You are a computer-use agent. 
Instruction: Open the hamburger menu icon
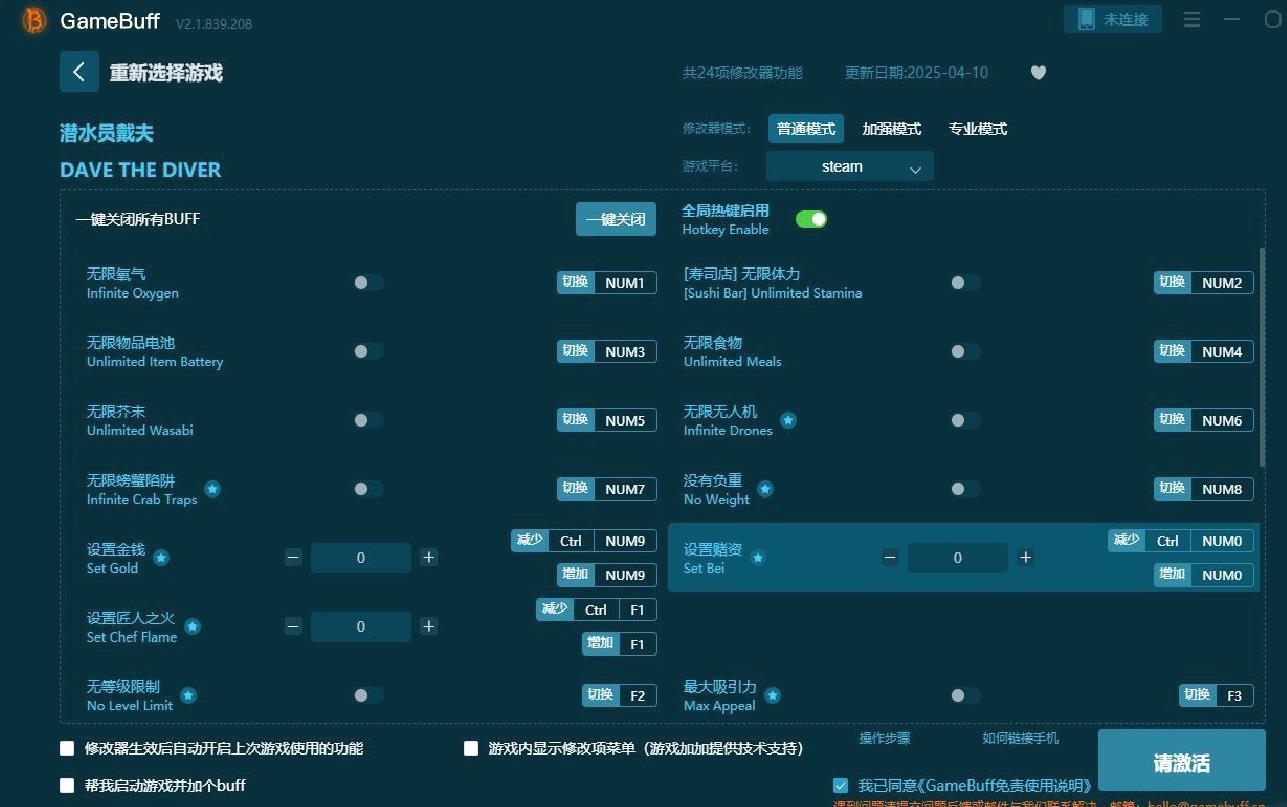1192,20
